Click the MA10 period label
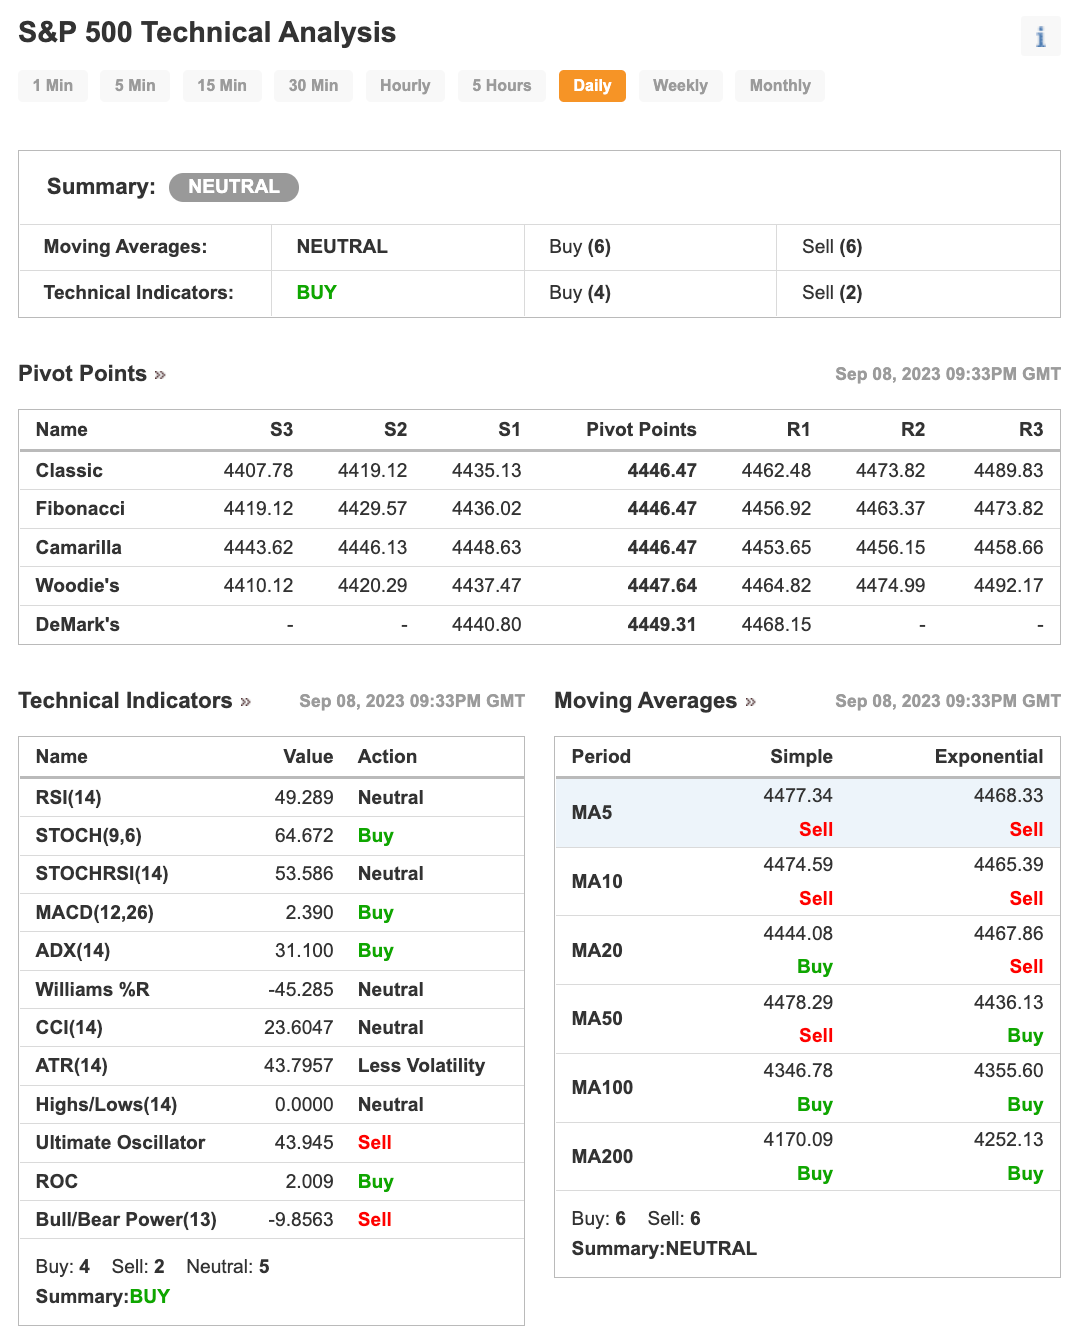The height and width of the screenshot is (1328, 1080). click(597, 882)
